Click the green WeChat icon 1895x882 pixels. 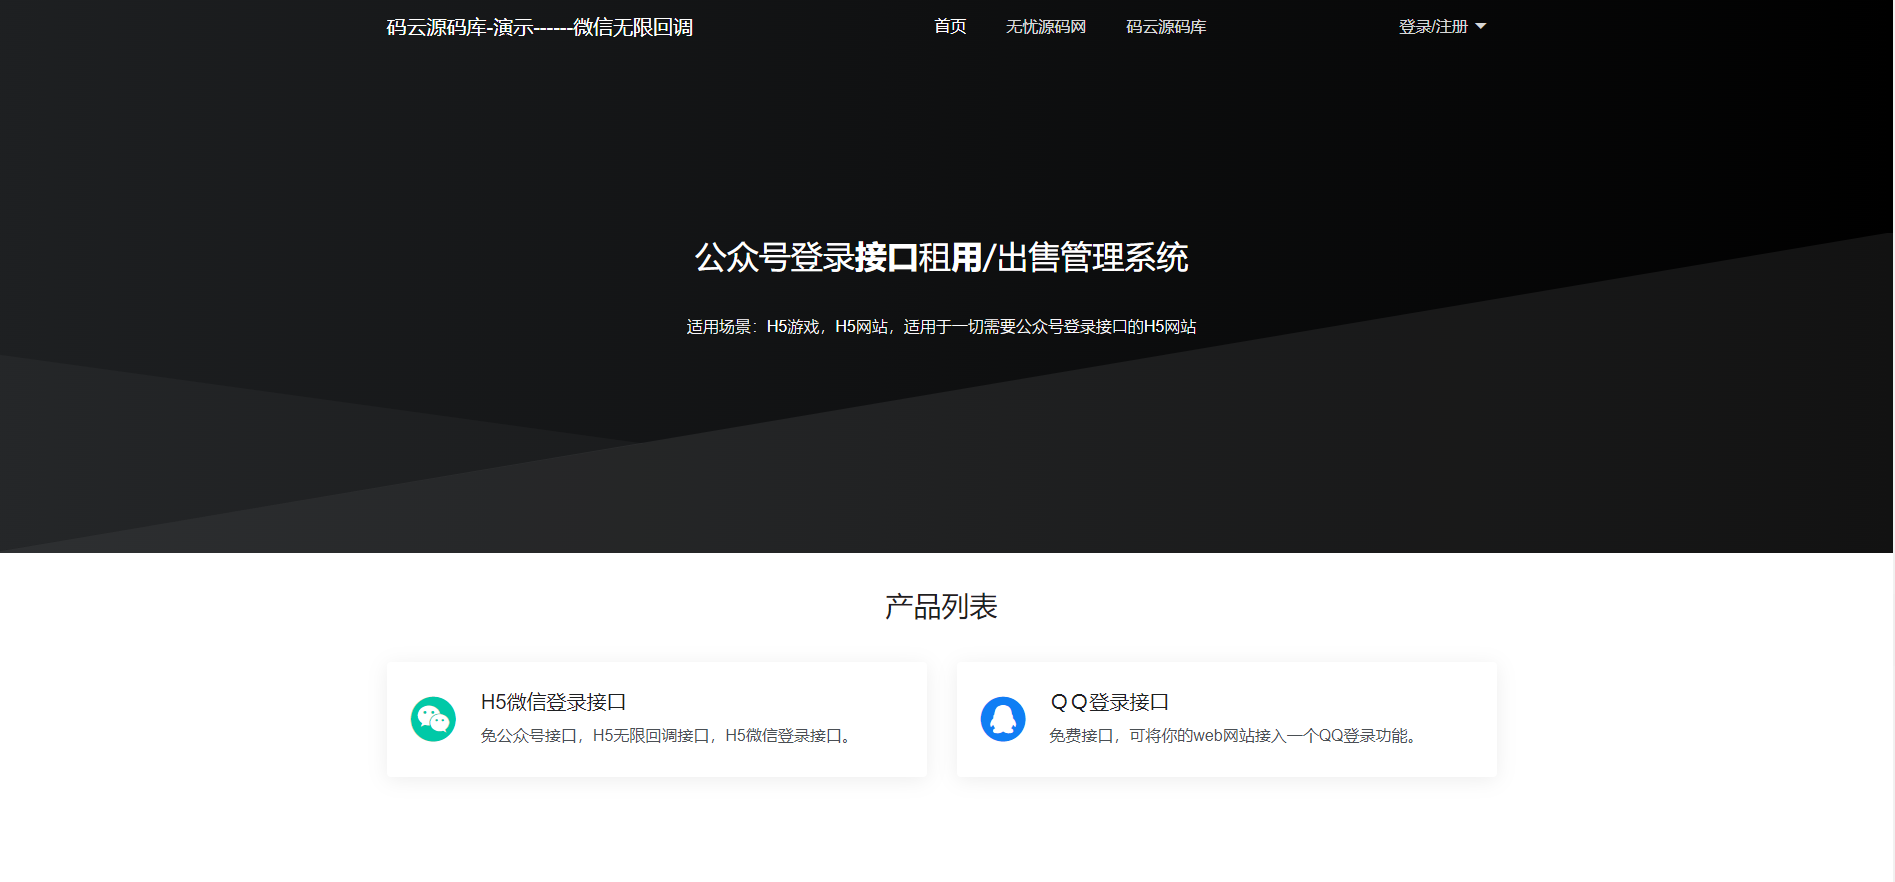(x=433, y=719)
